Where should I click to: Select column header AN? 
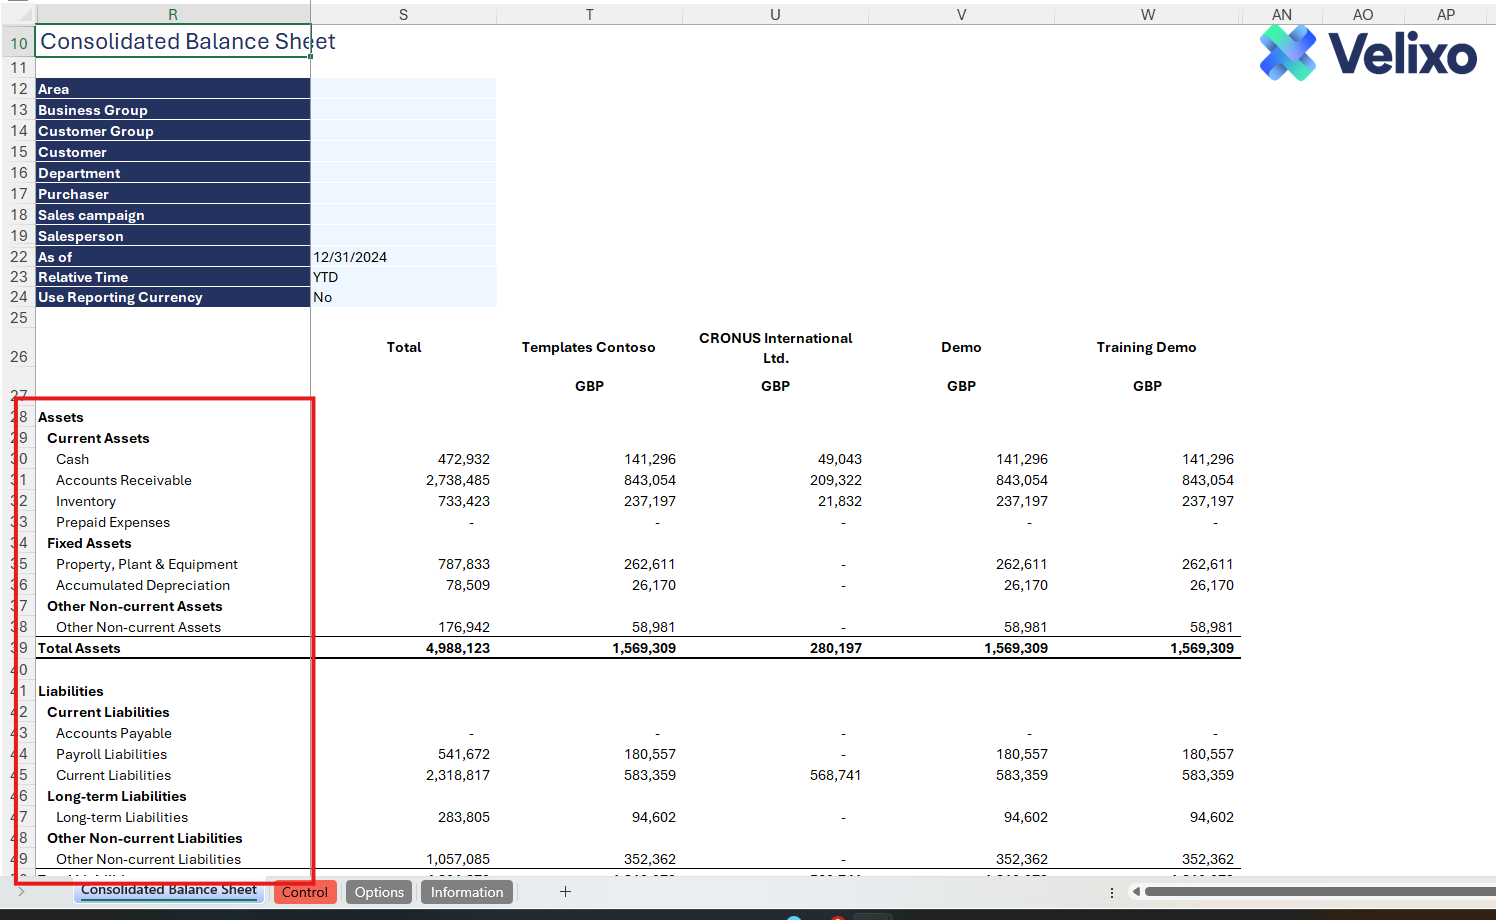1281,14
